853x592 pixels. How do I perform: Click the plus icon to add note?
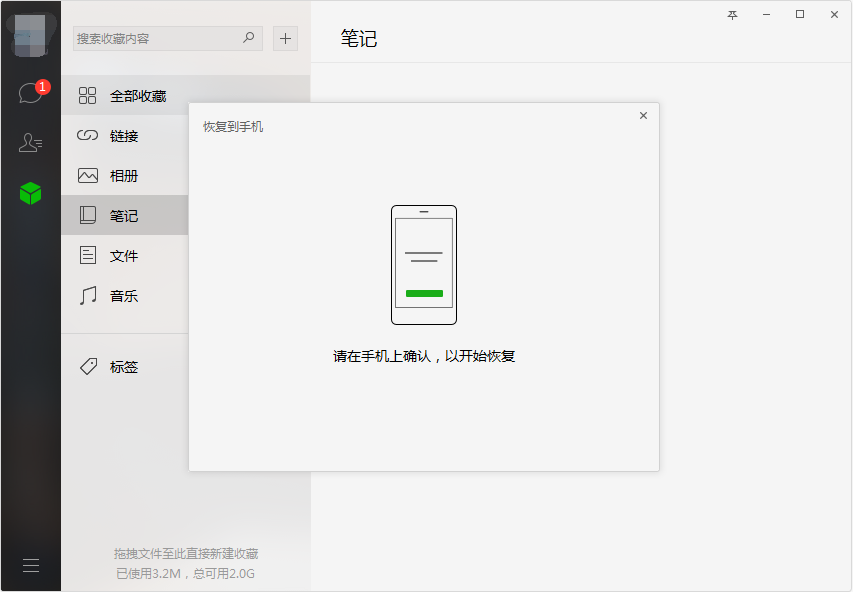tap(285, 39)
